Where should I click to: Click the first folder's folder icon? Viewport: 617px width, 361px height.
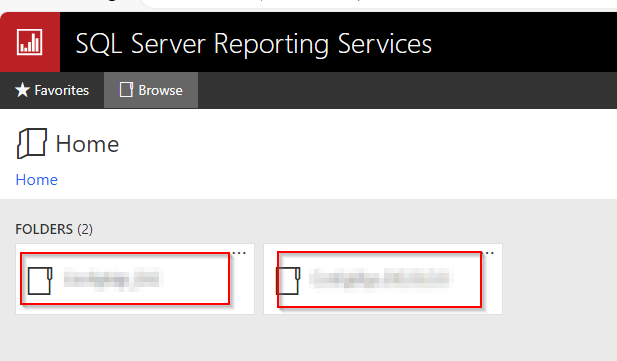click(x=40, y=281)
